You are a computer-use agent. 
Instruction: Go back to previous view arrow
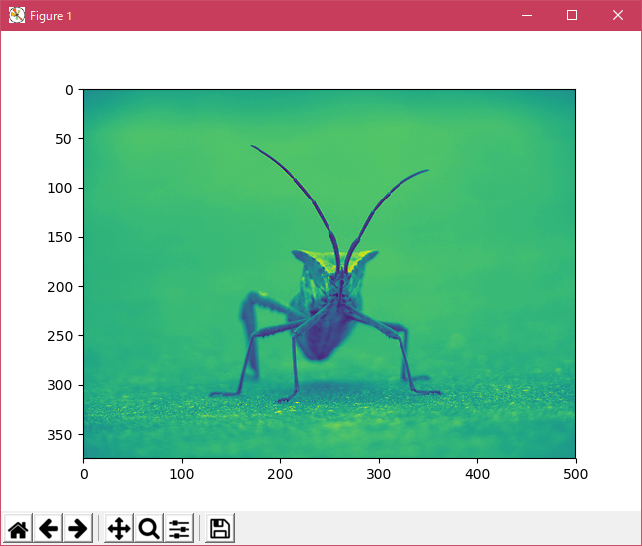click(x=48, y=528)
